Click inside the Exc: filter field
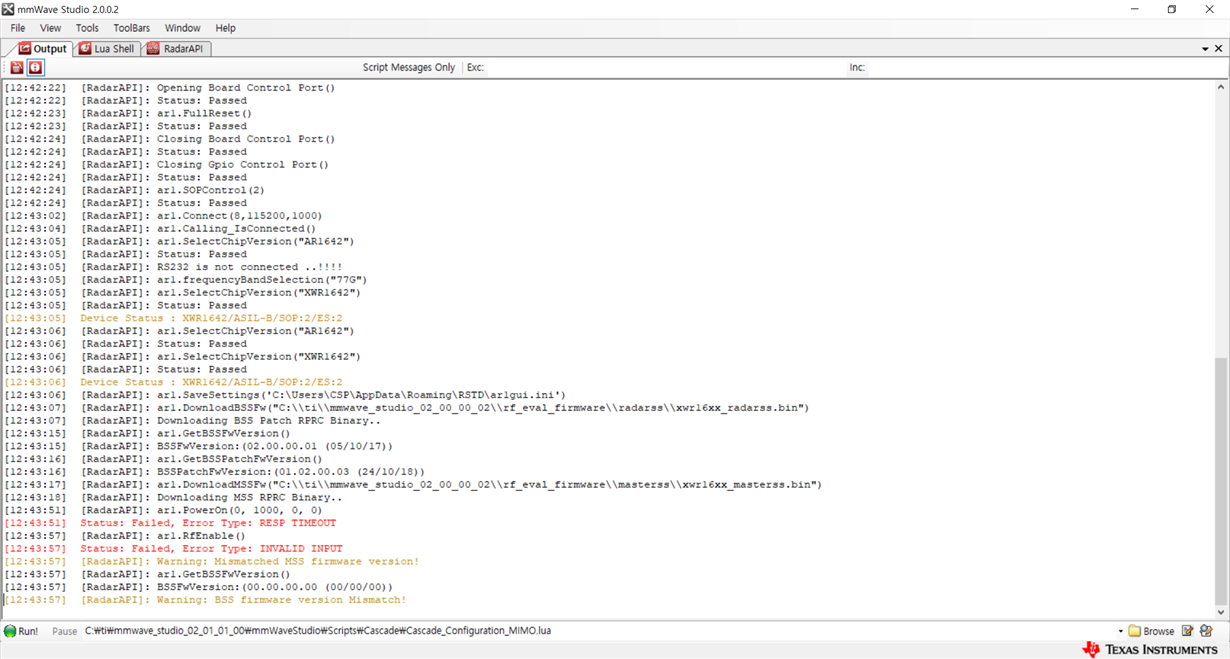1230x659 pixels. pos(665,67)
